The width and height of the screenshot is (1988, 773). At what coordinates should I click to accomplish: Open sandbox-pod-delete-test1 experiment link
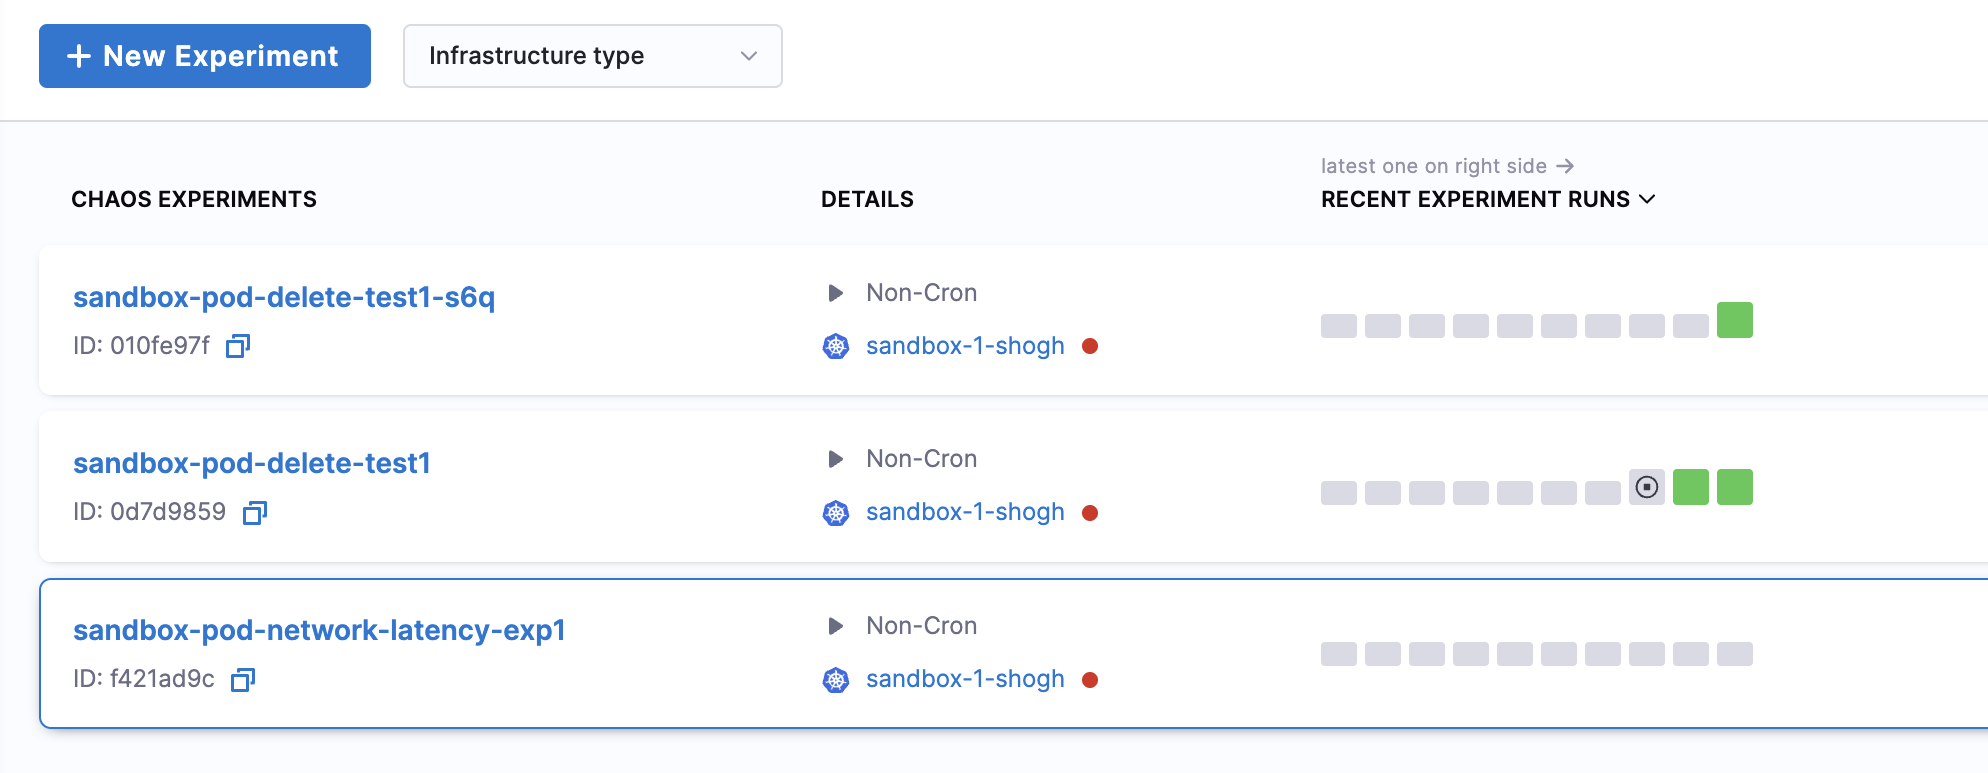[252, 463]
